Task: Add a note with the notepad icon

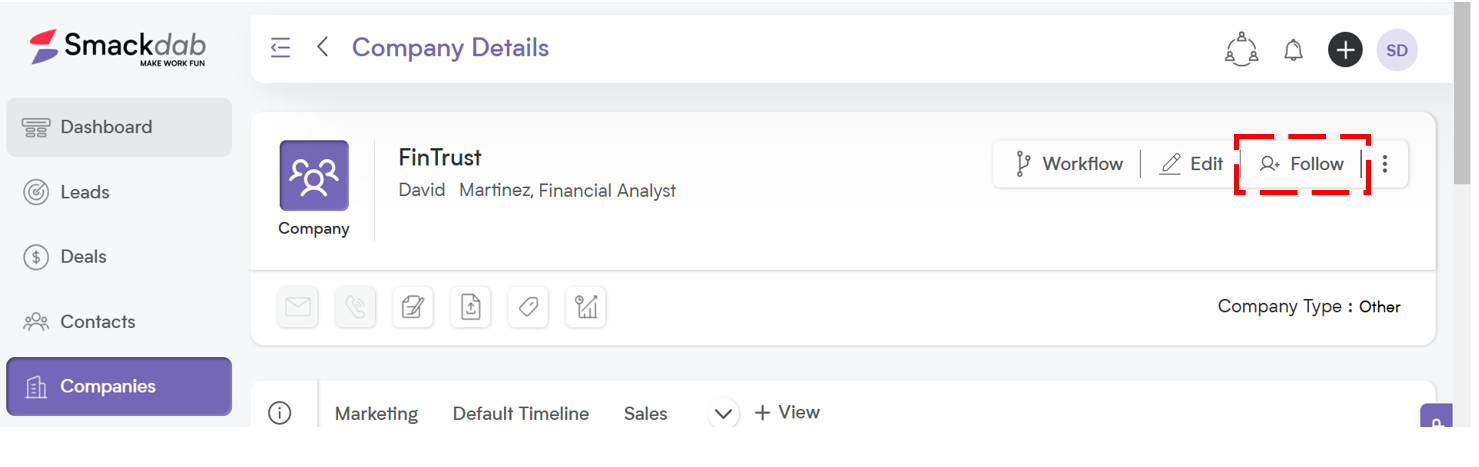Action: [412, 308]
